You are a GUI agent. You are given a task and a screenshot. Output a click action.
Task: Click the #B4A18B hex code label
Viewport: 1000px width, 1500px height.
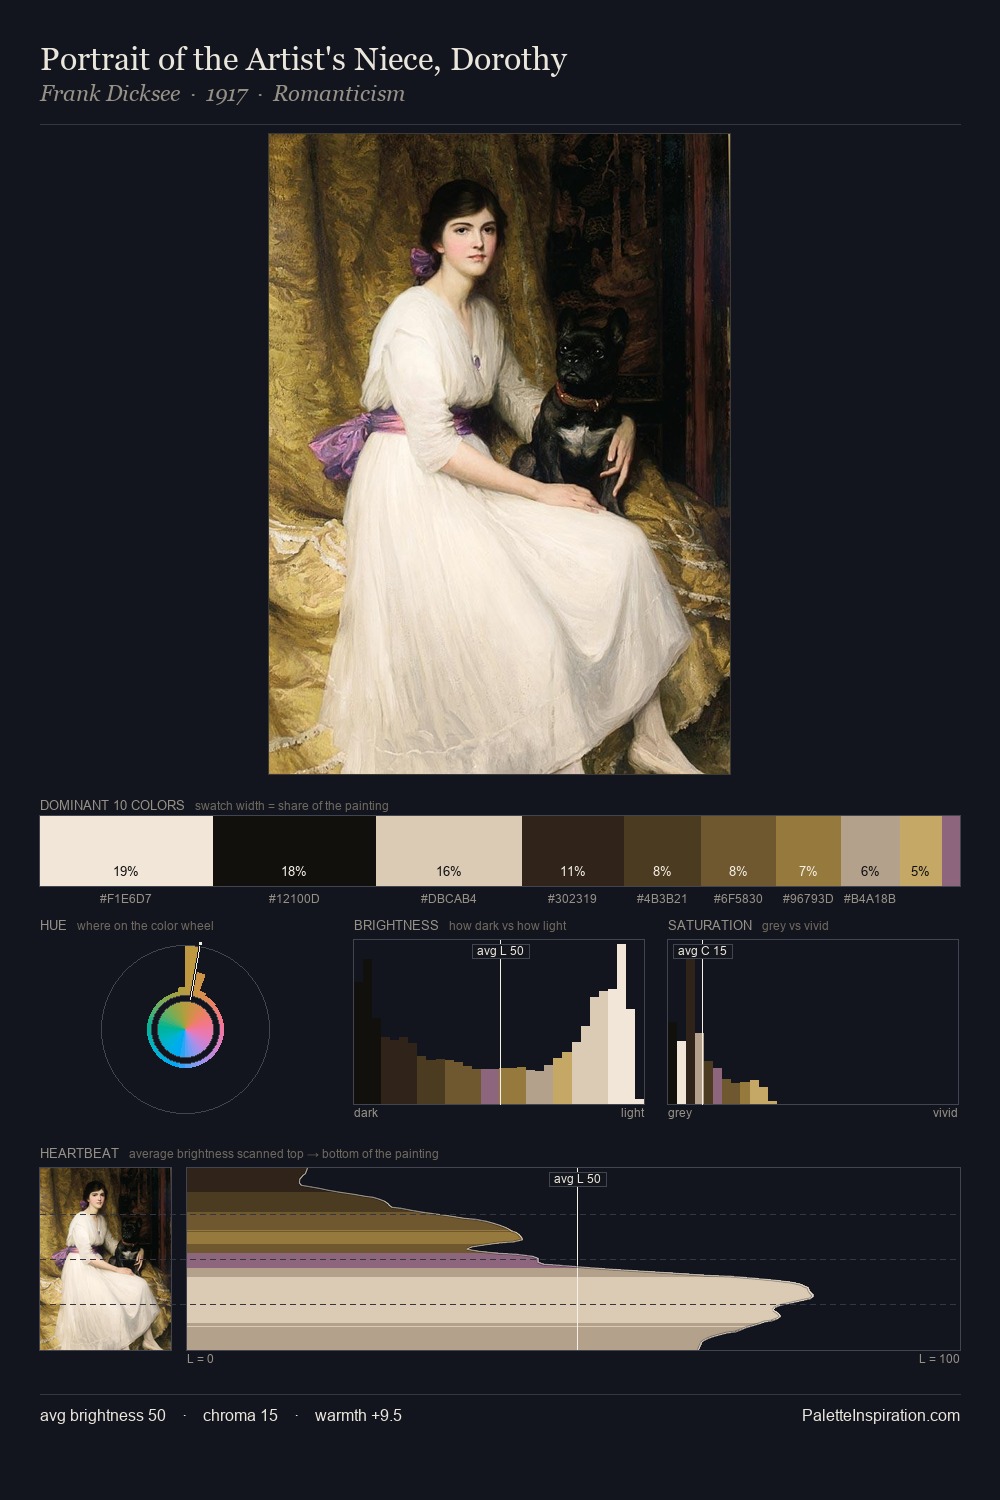(x=870, y=899)
